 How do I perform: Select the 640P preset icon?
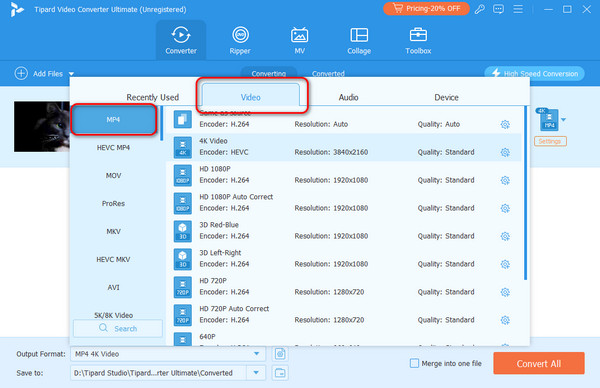pos(183,339)
